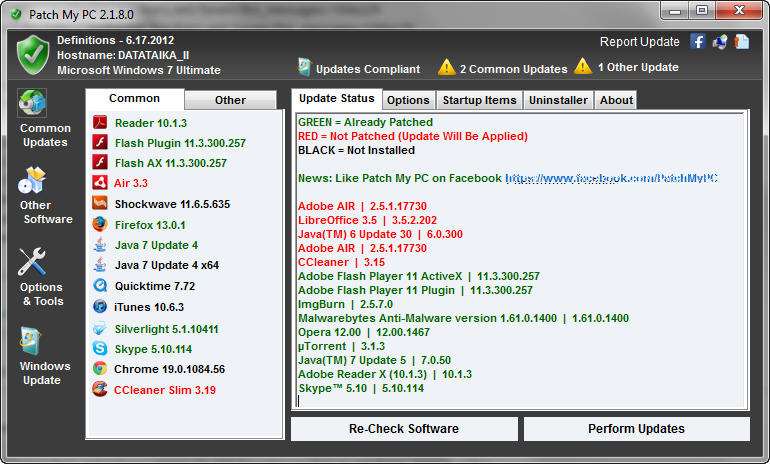This screenshot has width=770, height=464.
Task: Open the Common Updates sidebar icon
Action: tap(32, 103)
